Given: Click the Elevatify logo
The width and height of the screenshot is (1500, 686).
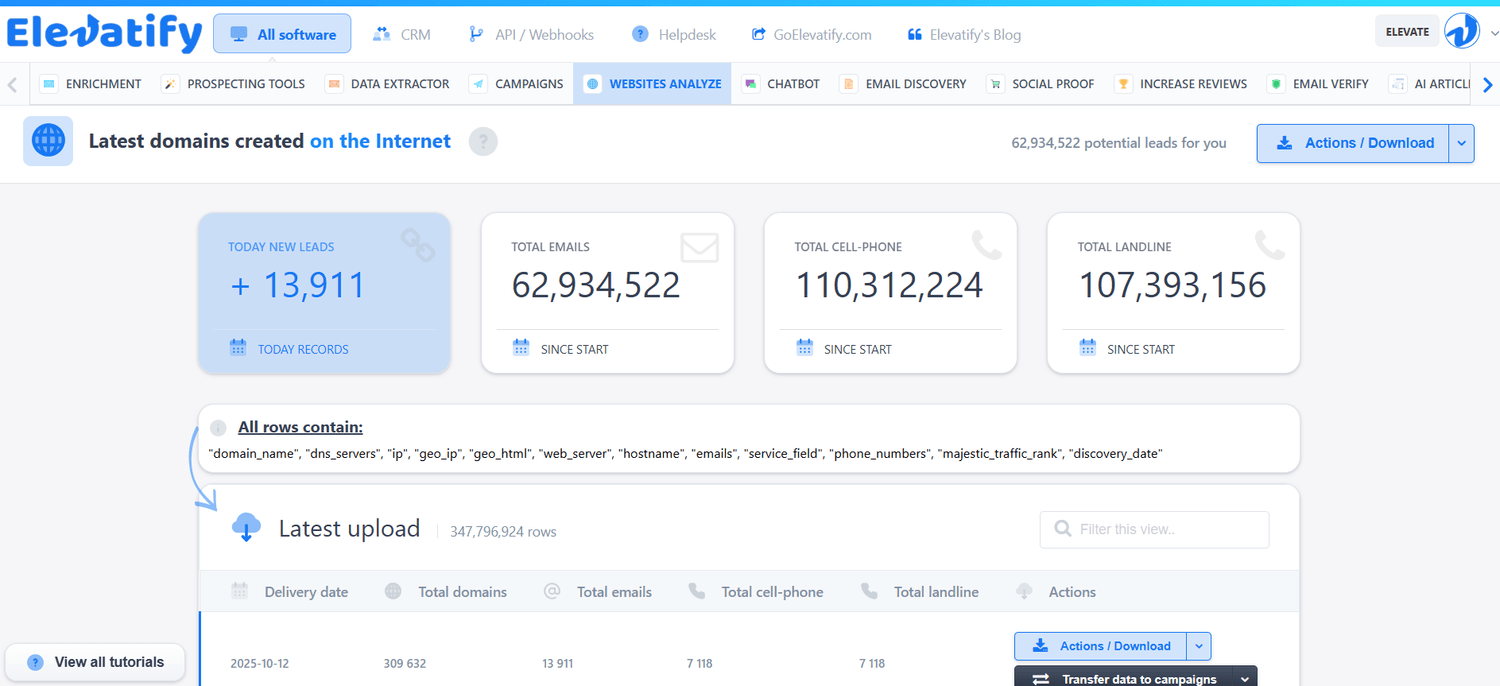Looking at the screenshot, I should point(104,34).
